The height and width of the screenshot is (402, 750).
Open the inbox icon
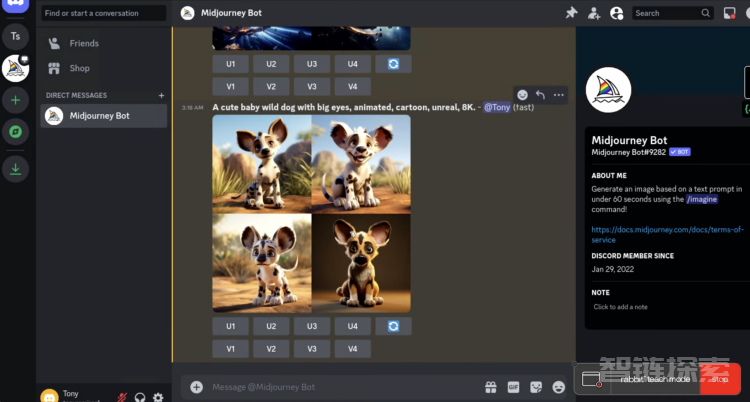point(729,13)
